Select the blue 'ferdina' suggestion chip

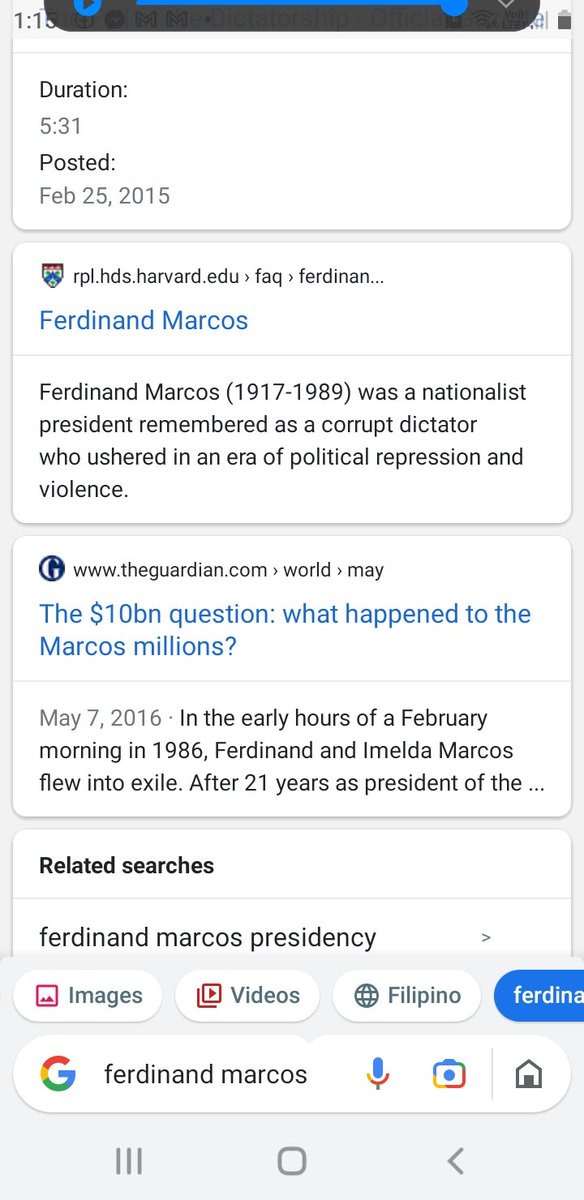tap(539, 996)
